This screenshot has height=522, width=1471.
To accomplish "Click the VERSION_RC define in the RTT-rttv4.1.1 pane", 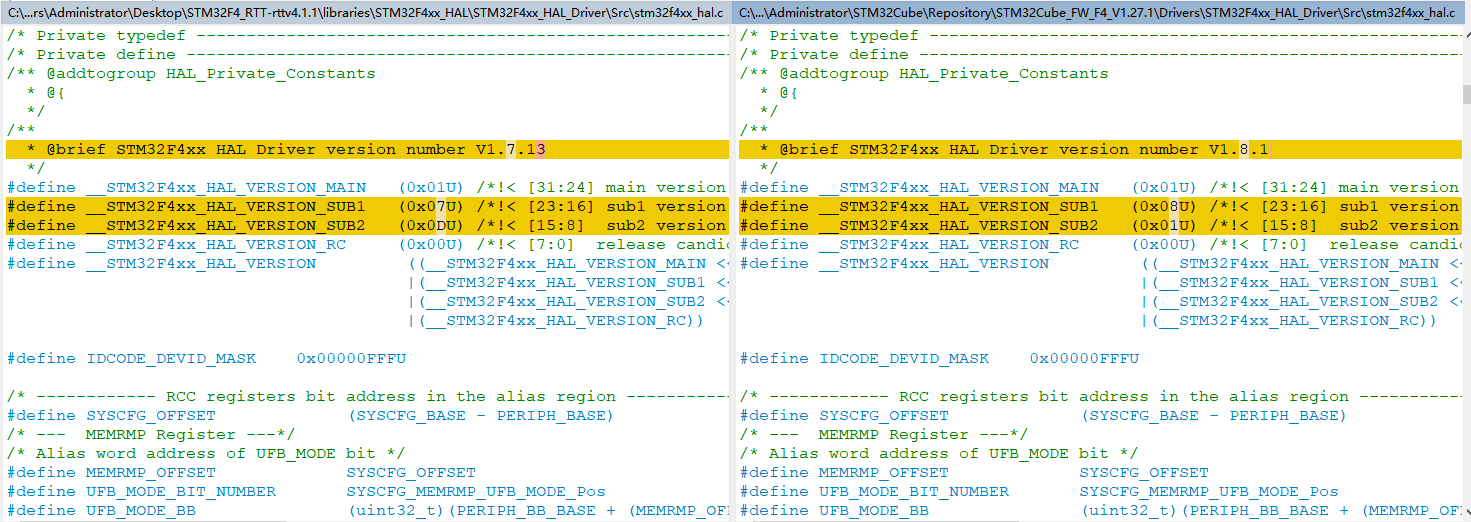I will pos(366,245).
